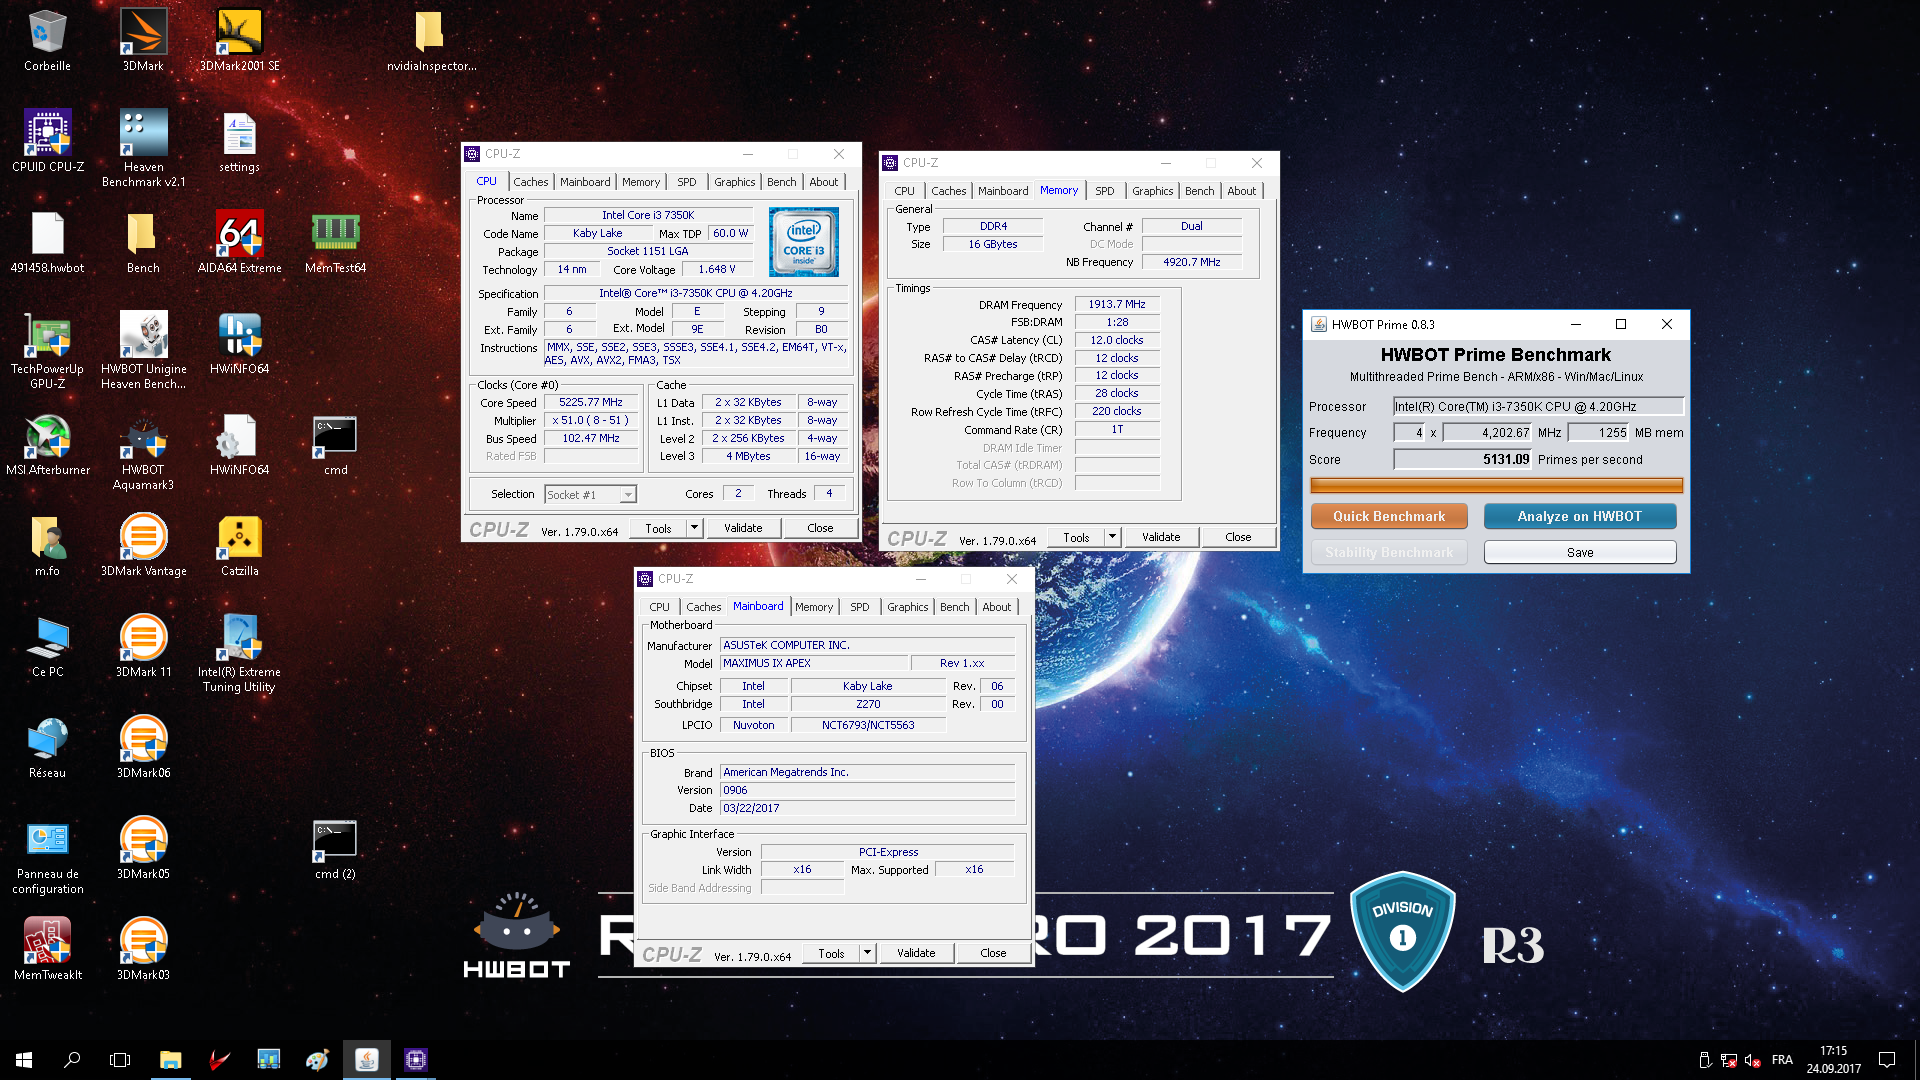Click DRAM Frequency value 1913.7 MHz
This screenshot has height=1080, width=1920.
click(x=1117, y=304)
